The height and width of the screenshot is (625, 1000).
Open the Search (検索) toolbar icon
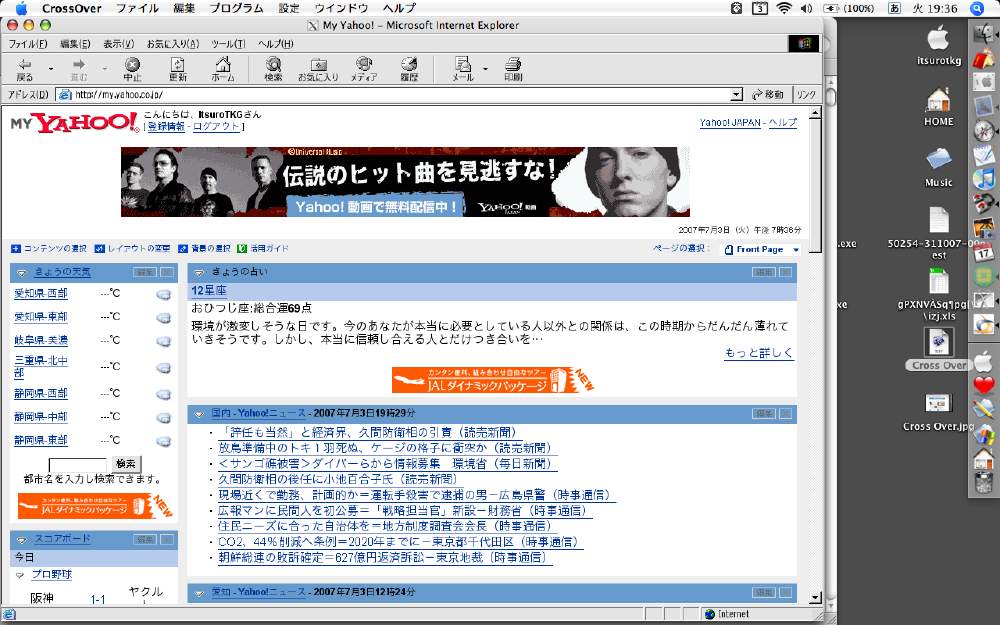click(x=274, y=70)
